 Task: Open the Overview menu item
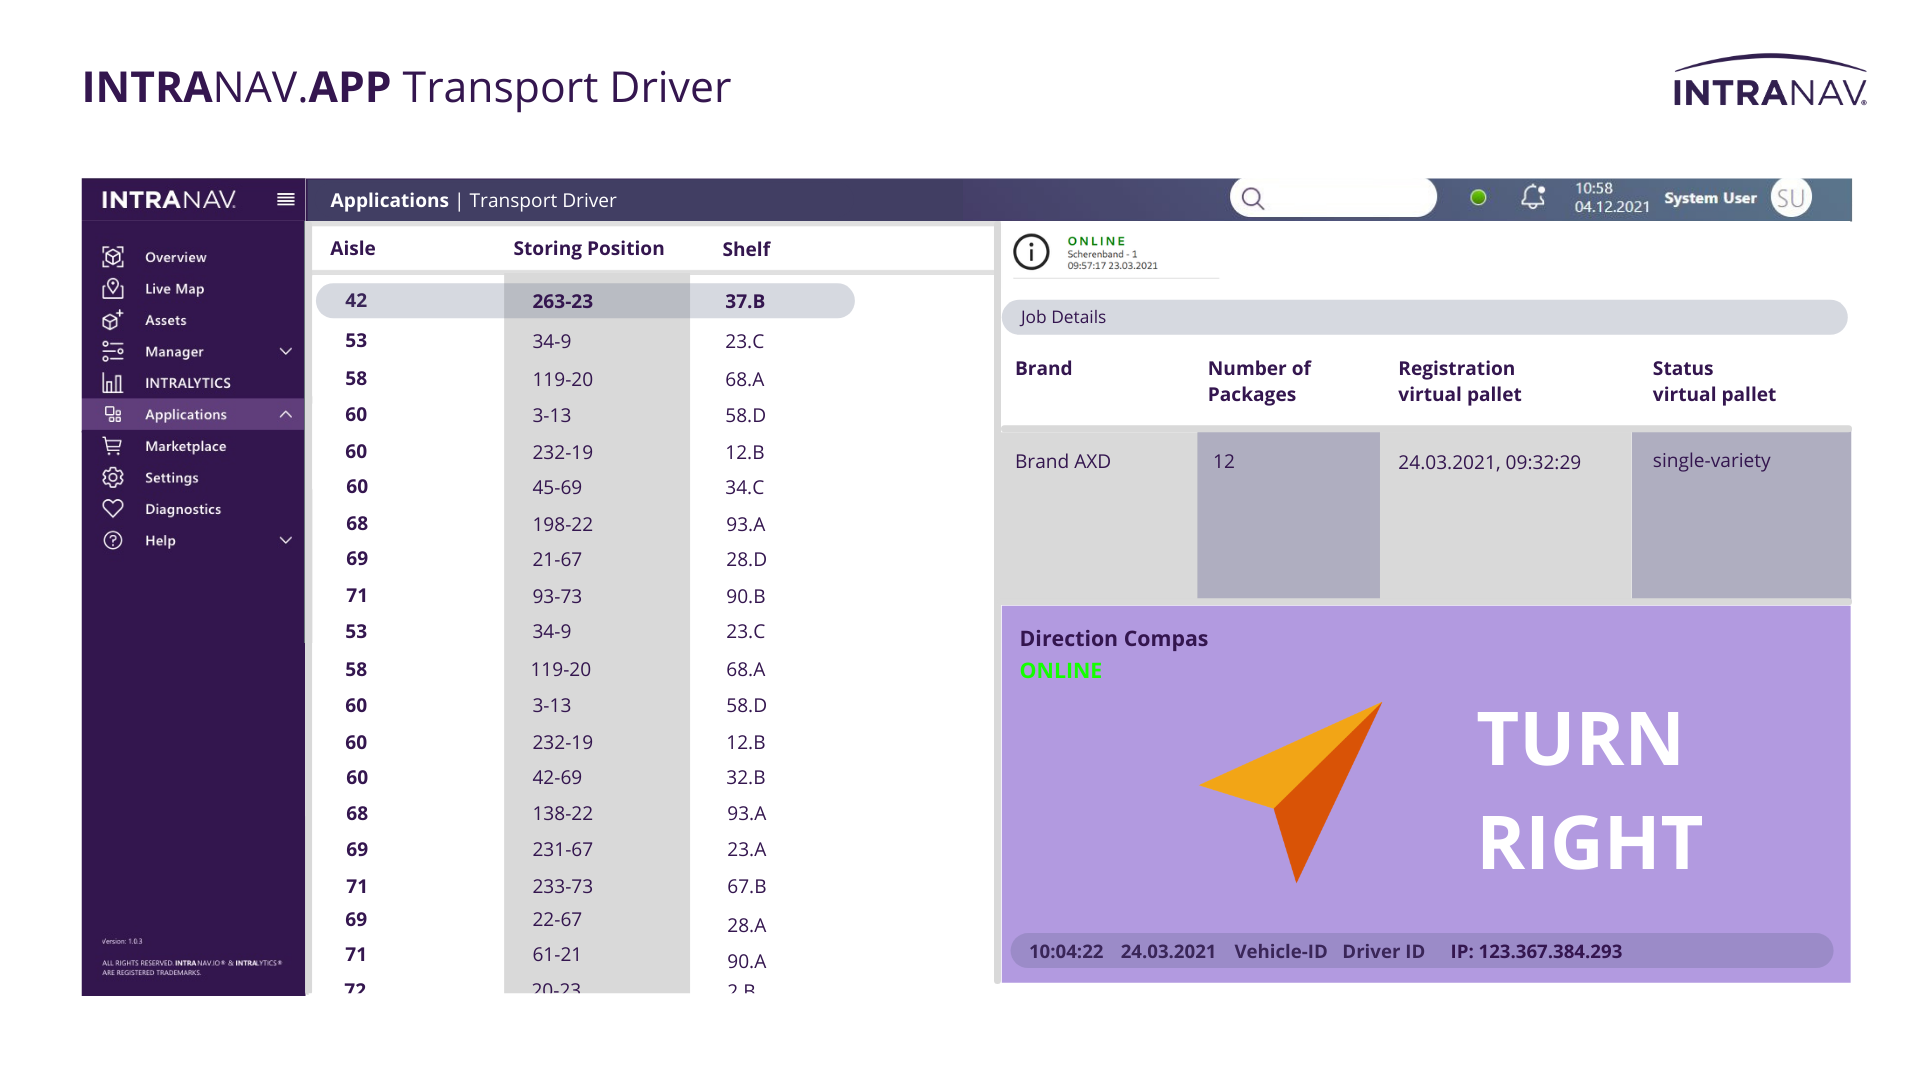point(176,257)
